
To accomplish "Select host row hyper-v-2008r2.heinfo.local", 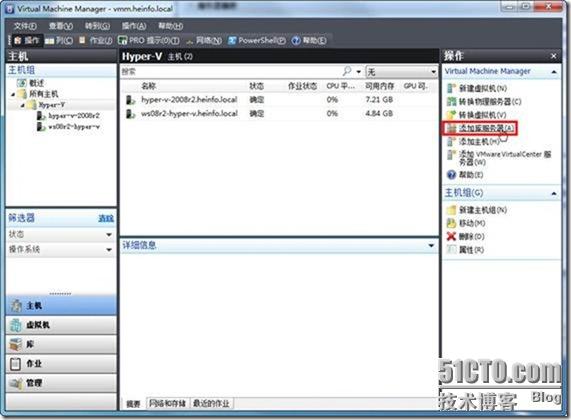I will [x=279, y=99].
